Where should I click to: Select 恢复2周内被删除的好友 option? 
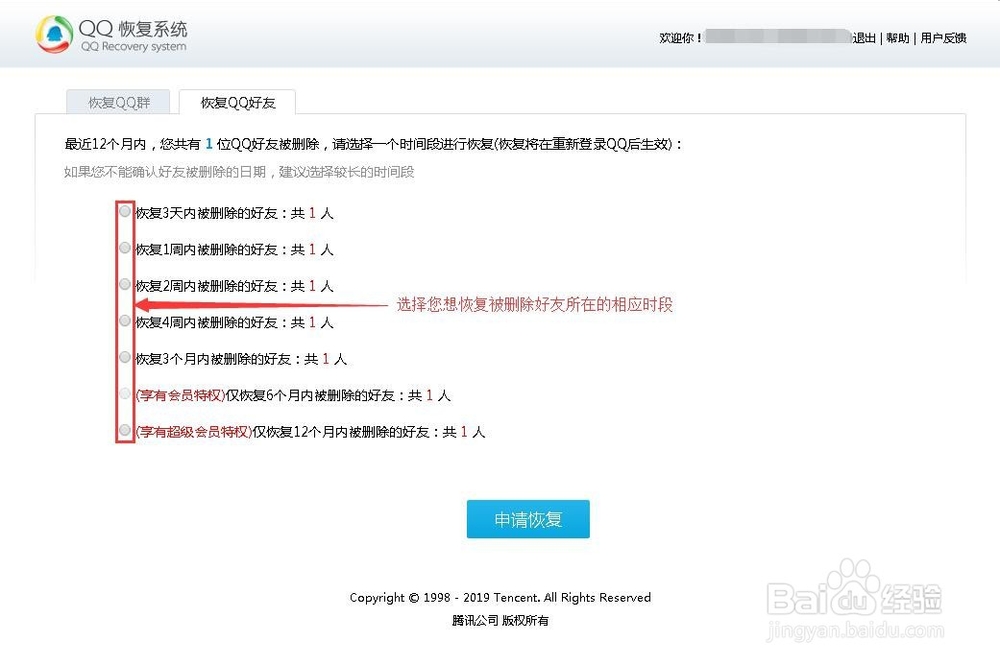coord(125,284)
